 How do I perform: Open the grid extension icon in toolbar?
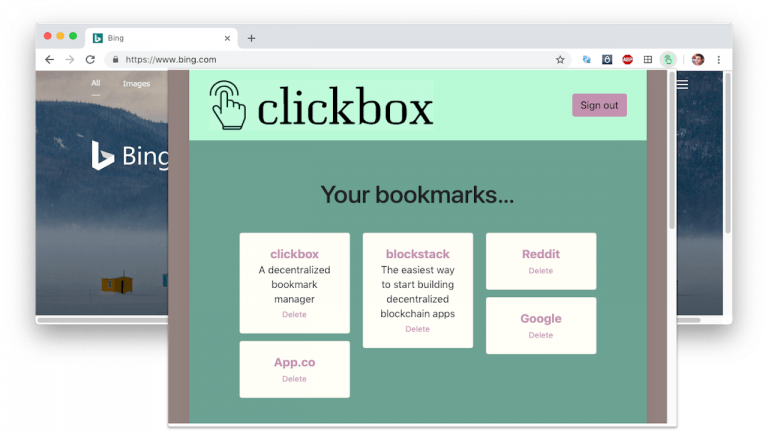pos(648,60)
